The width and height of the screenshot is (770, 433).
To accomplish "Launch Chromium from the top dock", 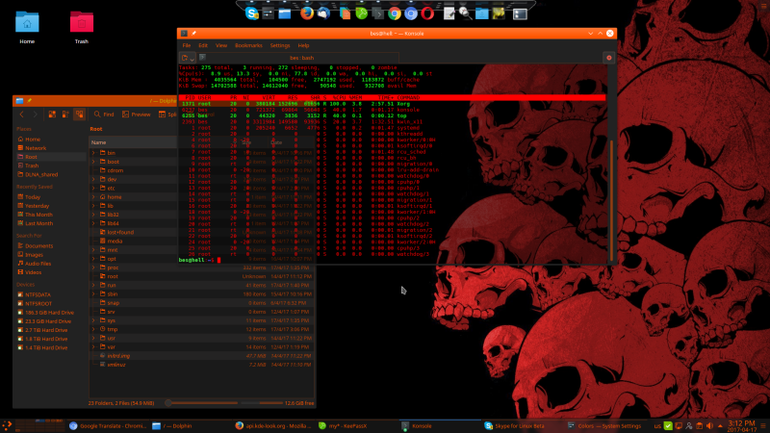I will (x=411, y=14).
